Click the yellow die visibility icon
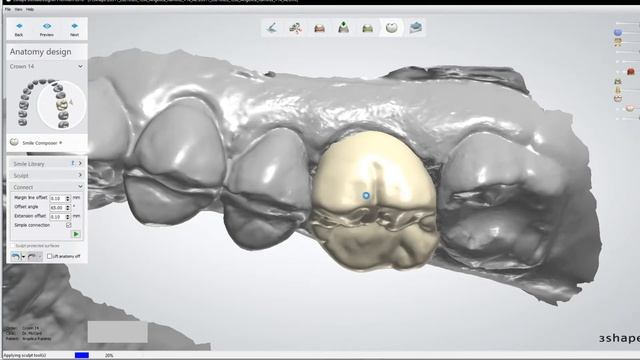The width and height of the screenshot is (640, 360). coord(618,90)
